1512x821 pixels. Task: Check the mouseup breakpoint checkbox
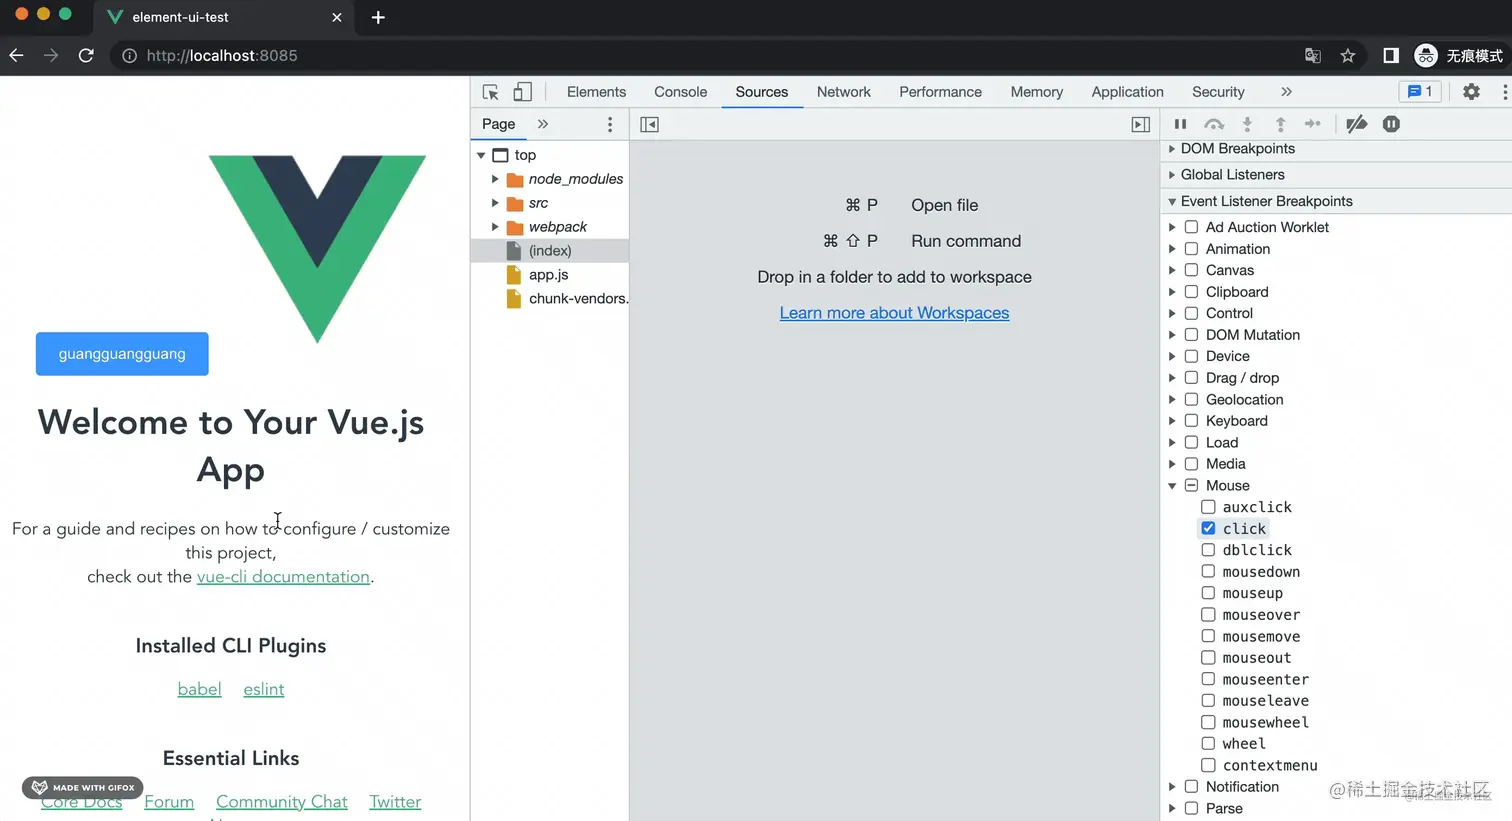pos(1208,593)
